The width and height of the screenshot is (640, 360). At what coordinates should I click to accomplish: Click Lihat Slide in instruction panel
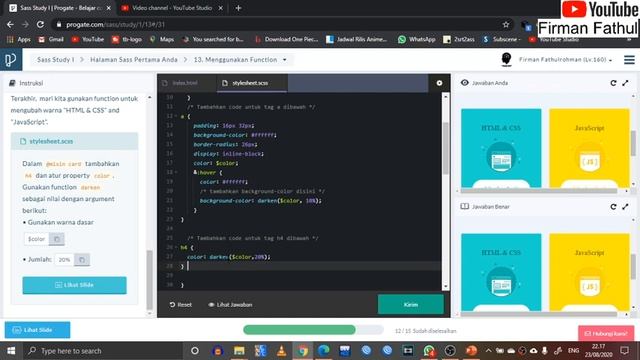point(74,285)
